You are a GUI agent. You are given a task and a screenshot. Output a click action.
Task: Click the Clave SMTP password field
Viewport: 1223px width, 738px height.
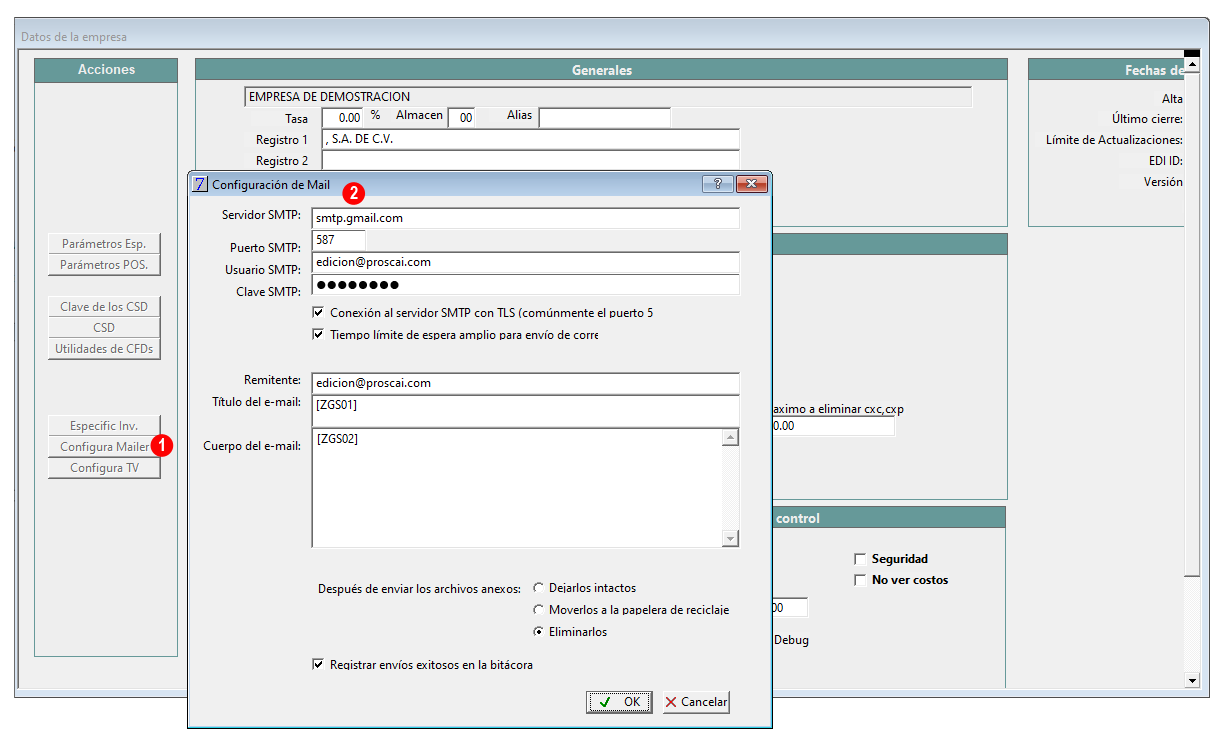tap(526, 285)
